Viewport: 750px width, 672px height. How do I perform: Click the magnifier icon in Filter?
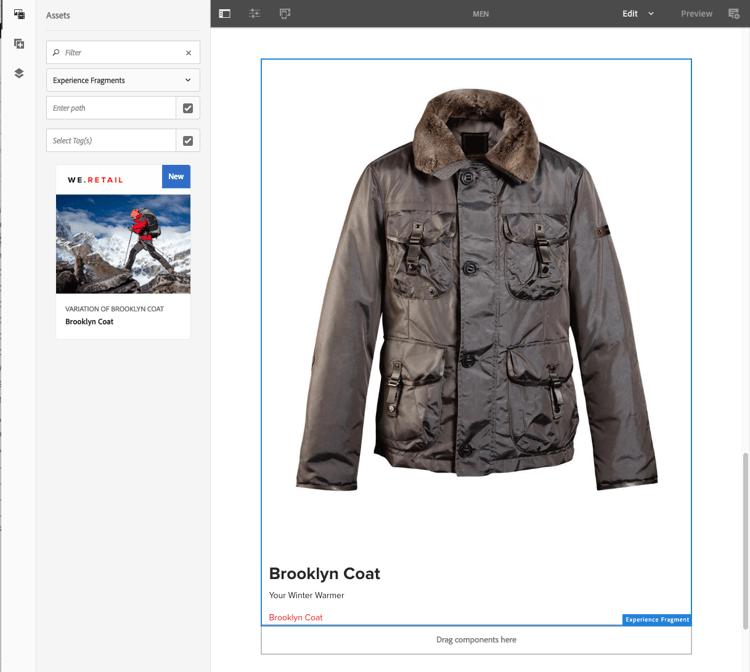tap(56, 53)
